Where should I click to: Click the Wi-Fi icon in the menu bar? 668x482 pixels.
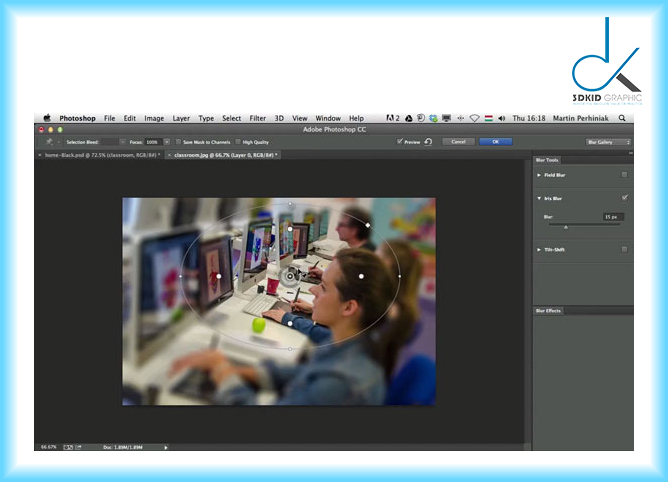[x=474, y=118]
